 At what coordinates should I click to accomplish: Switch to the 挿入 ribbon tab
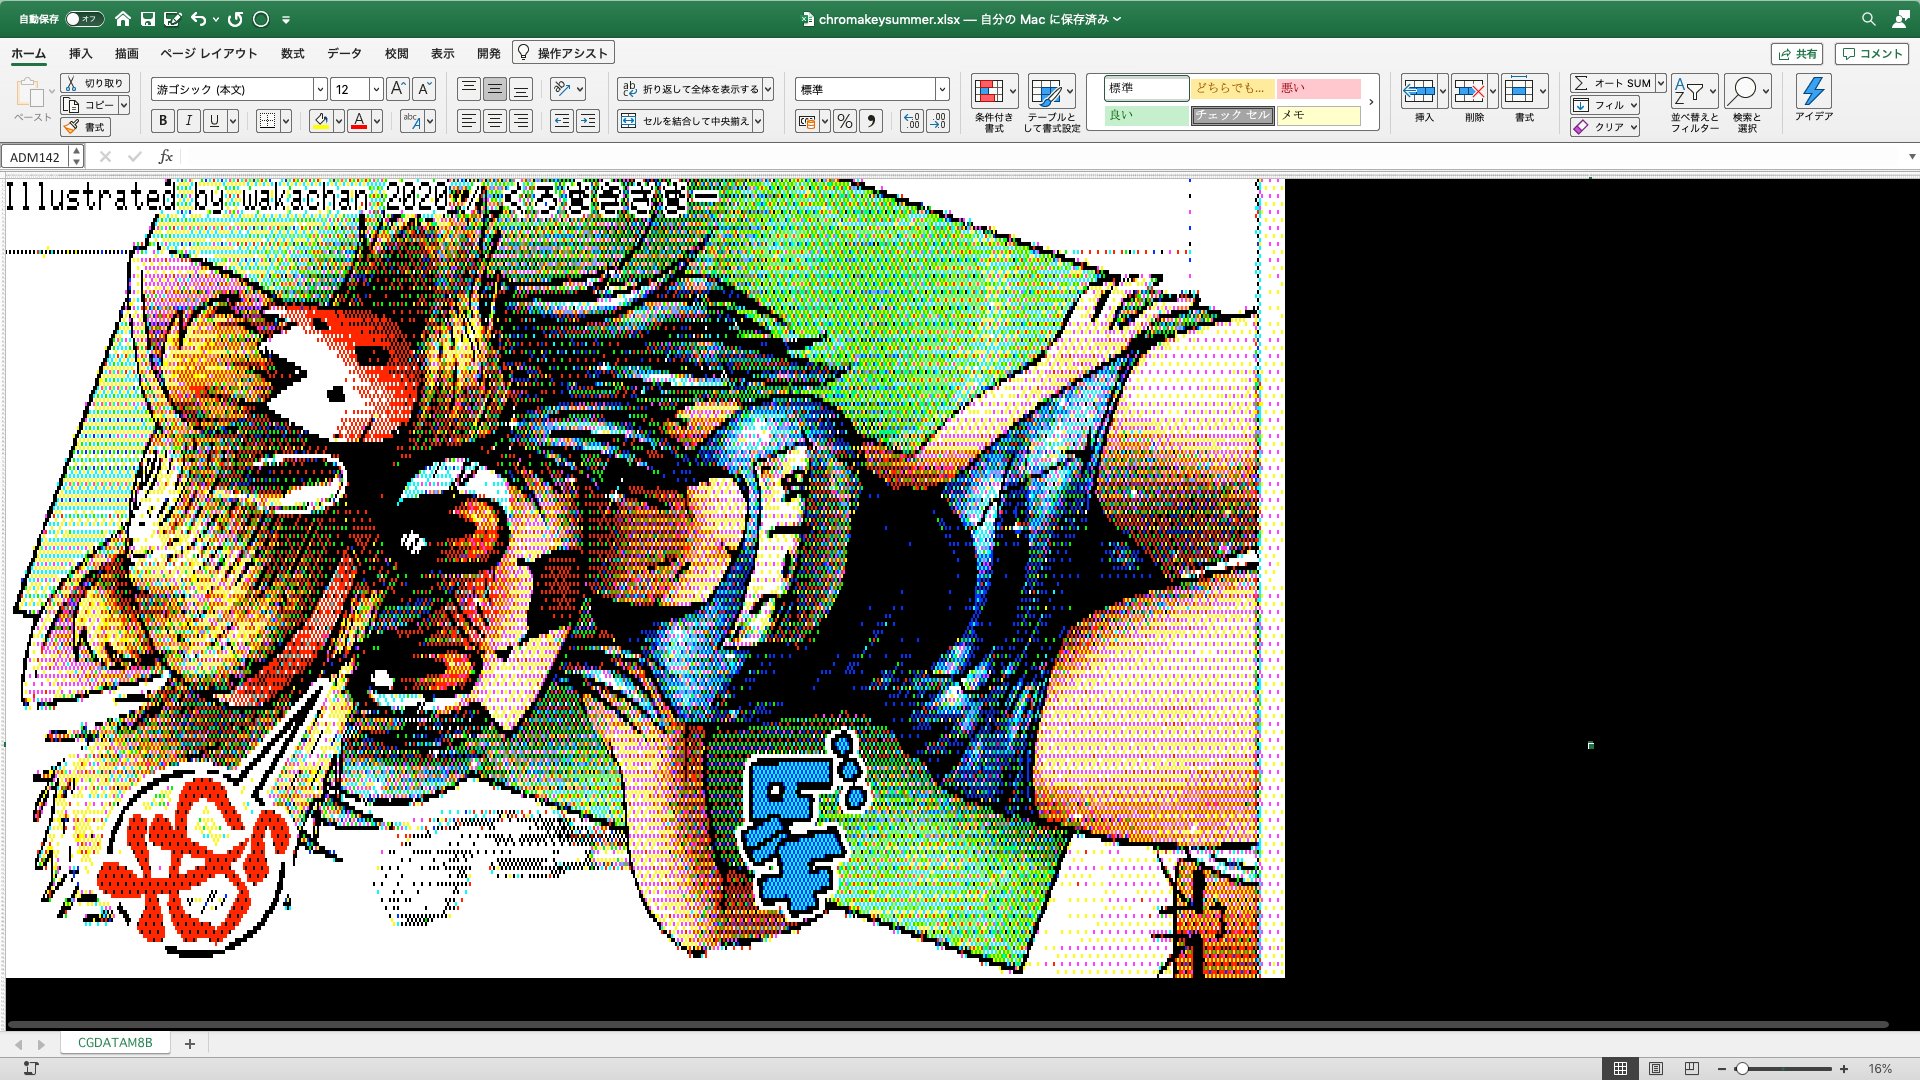[80, 54]
